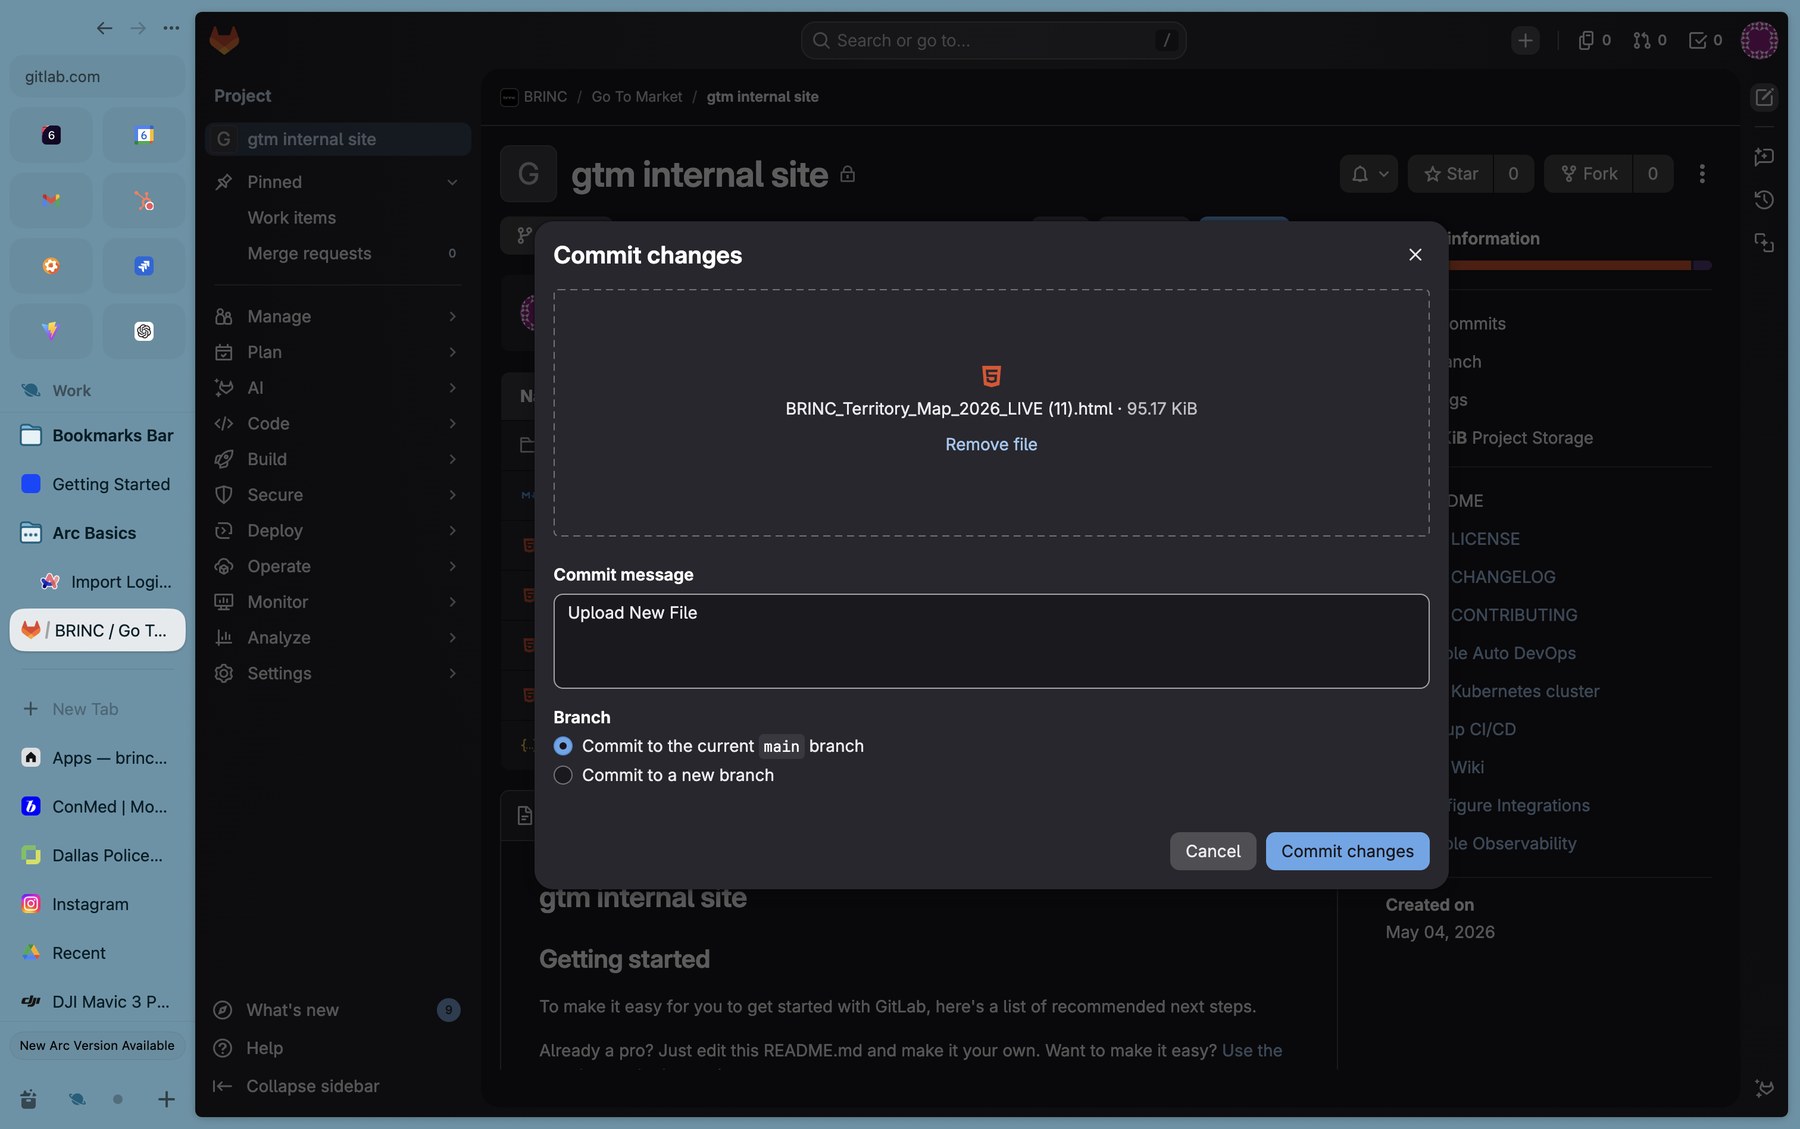
Task: Expand the Settings menu in sidebar
Action: (x=338, y=673)
